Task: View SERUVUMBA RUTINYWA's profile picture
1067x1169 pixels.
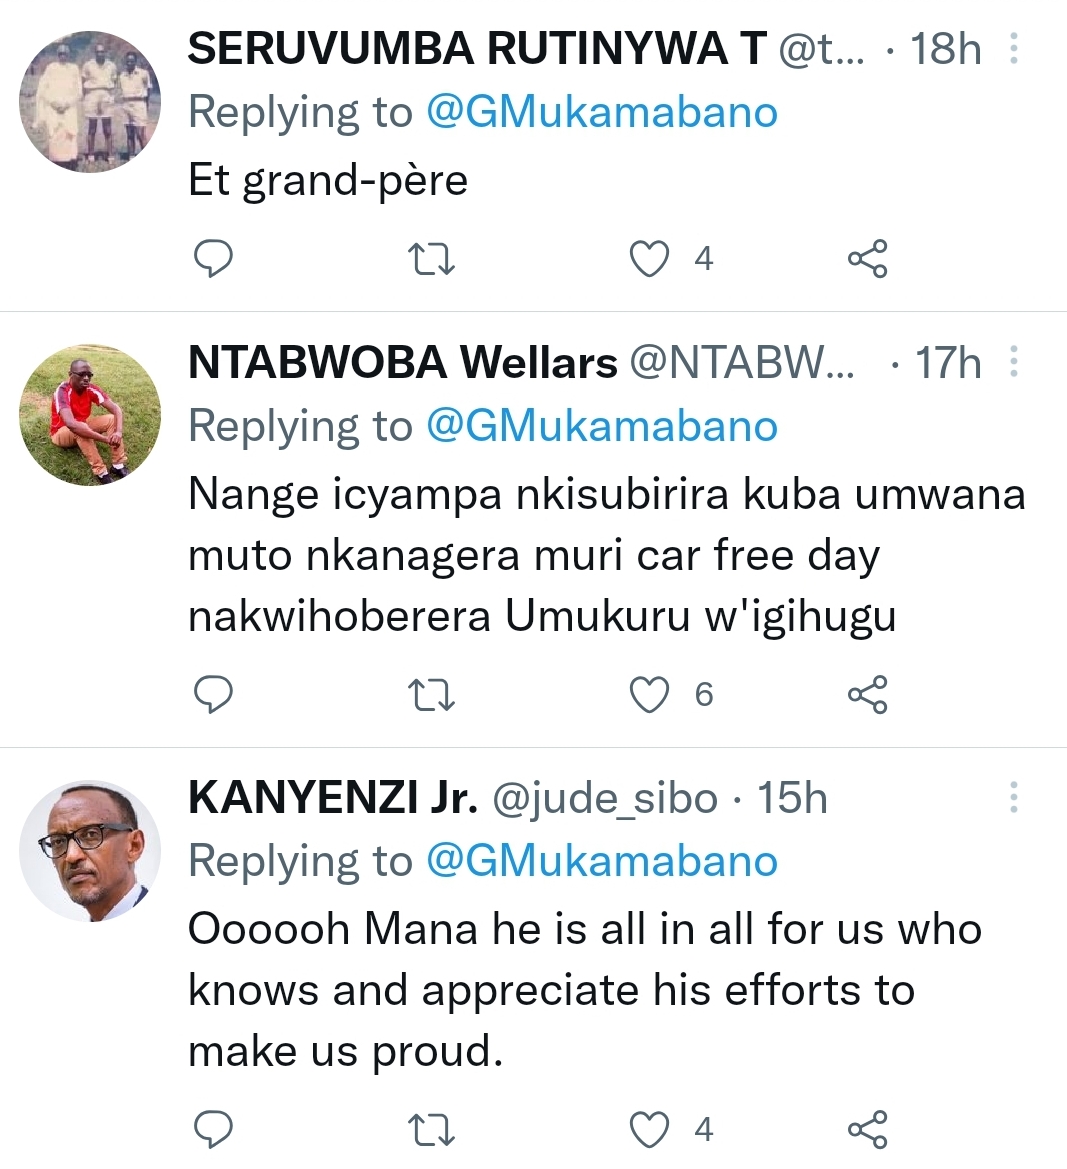Action: (x=90, y=101)
